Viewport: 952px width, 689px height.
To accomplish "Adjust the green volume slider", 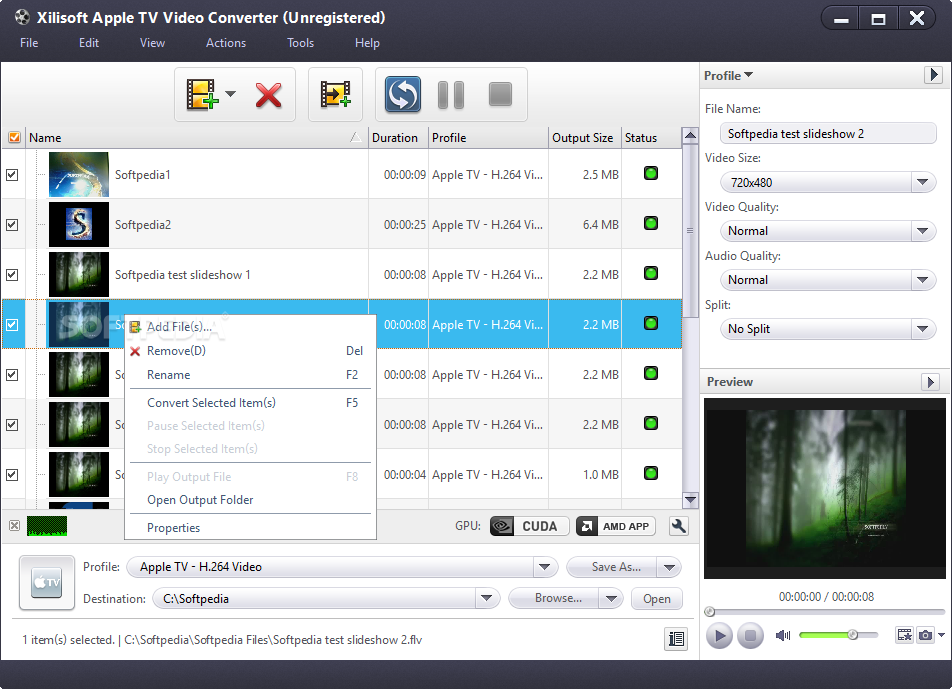I will 838,635.
